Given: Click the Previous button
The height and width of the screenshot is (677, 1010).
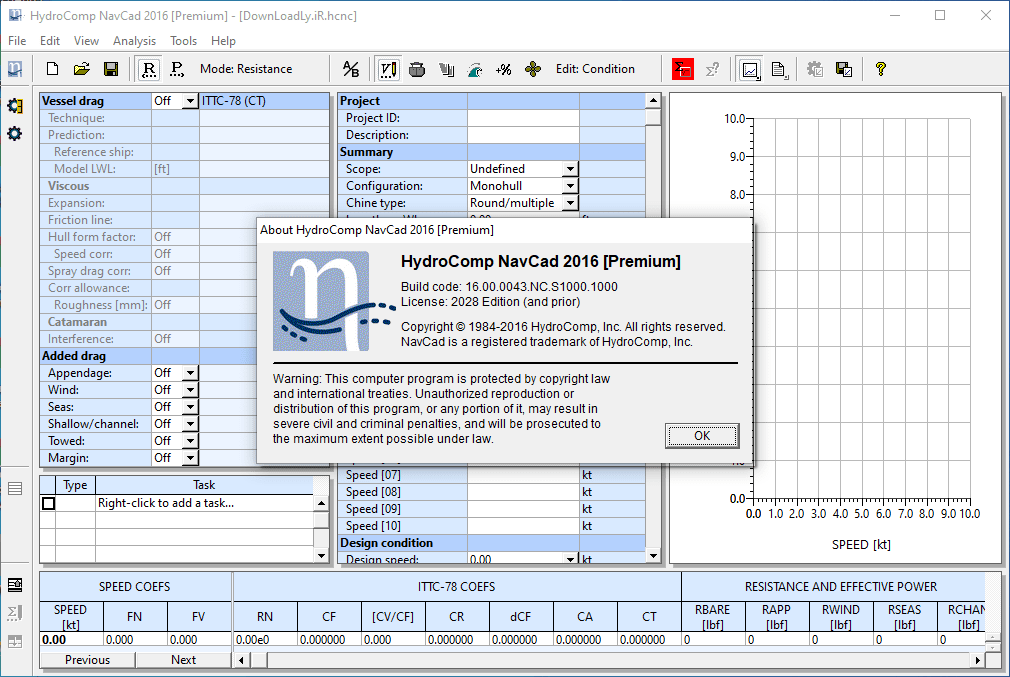Looking at the screenshot, I should pos(88,660).
